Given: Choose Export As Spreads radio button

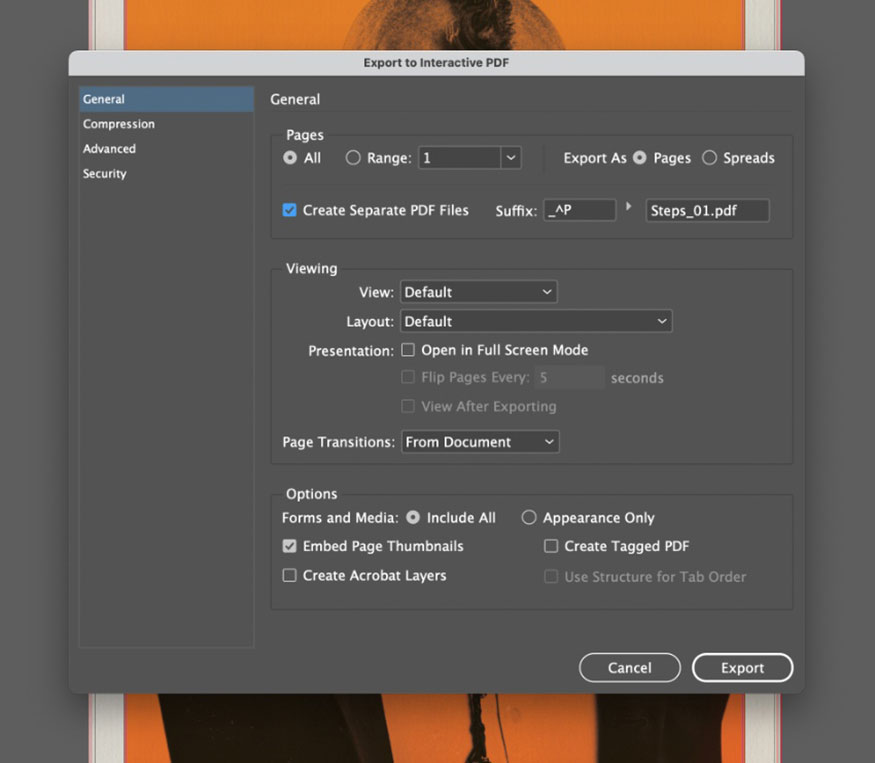Looking at the screenshot, I should [x=709, y=158].
